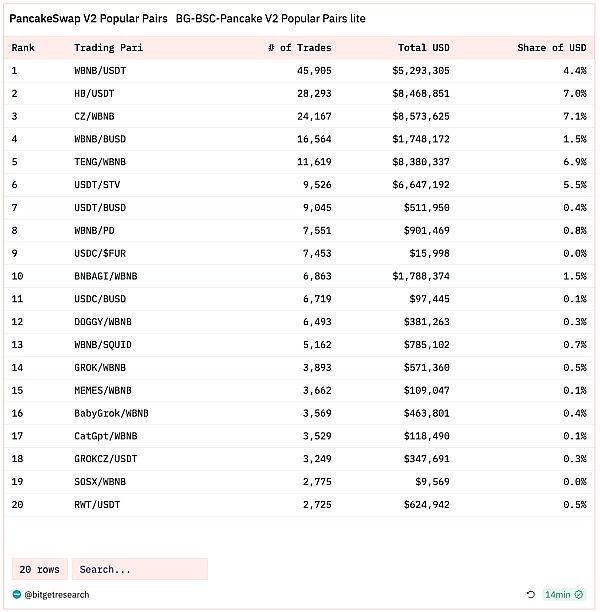Sort by # of Trades column header
The image size is (600, 612).
pos(299,47)
